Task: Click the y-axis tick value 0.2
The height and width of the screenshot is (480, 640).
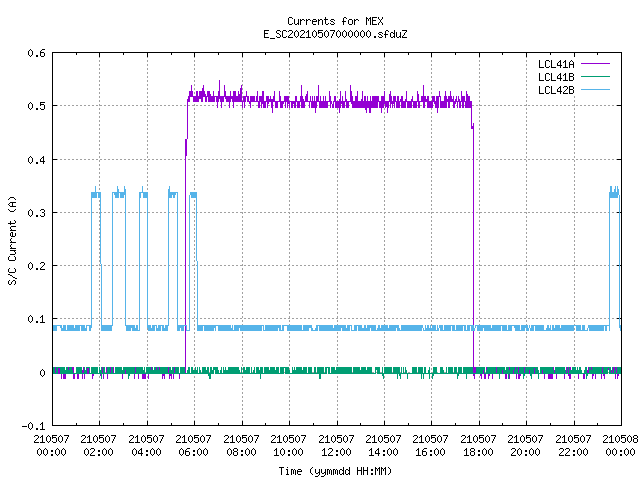Action: coord(36,266)
